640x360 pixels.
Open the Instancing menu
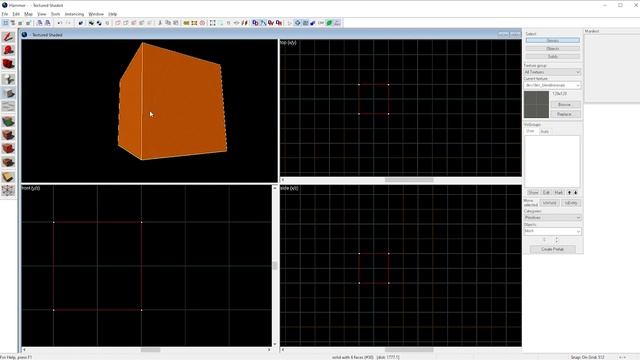click(x=74, y=14)
